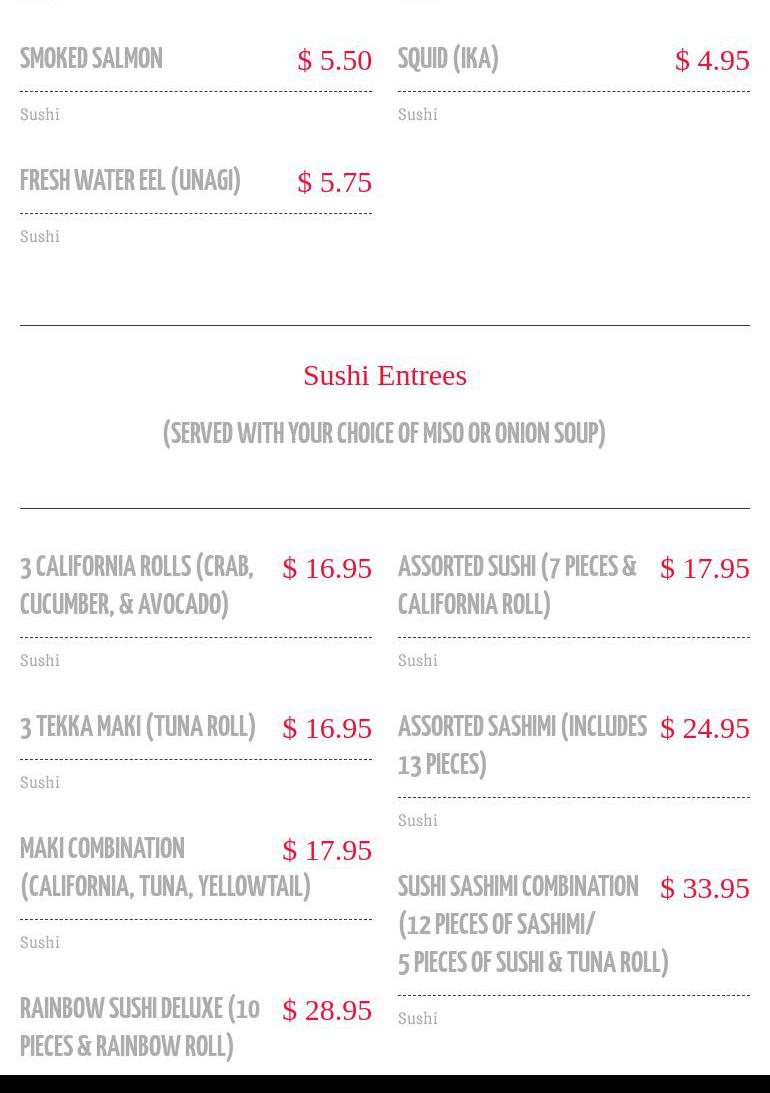This screenshot has height=1093, width=770.
Task: Select the Squid (Ika) item title
Action: (x=448, y=60)
